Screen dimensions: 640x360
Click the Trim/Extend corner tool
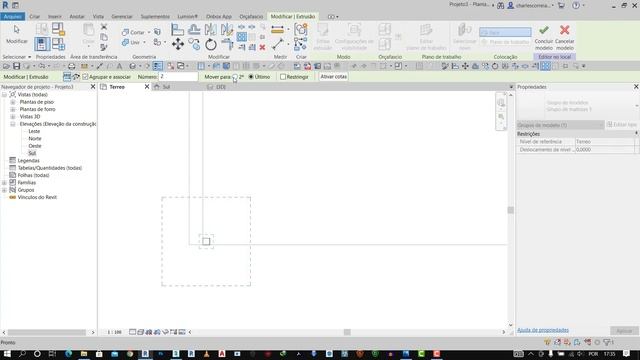pos(227,44)
